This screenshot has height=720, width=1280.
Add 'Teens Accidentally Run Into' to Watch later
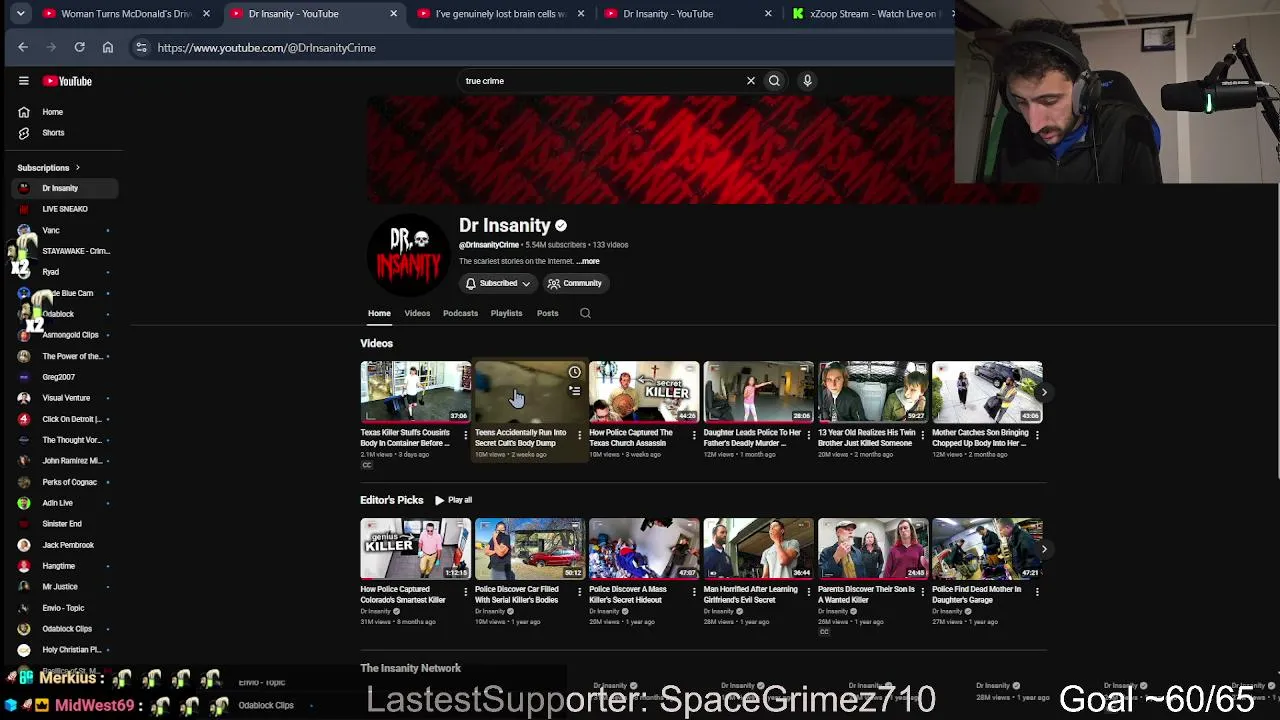pos(575,372)
